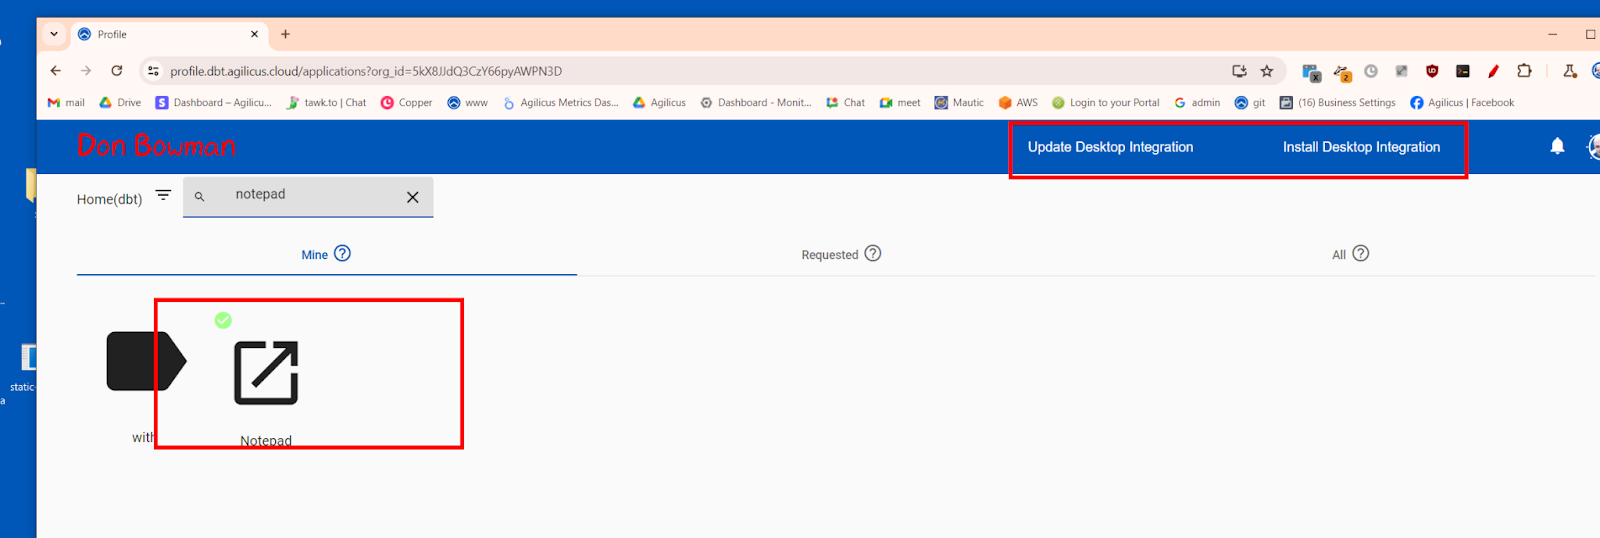Viewport: 1600px width, 538px height.
Task: Click the notepad search input field
Action: pyautogui.click(x=310, y=195)
